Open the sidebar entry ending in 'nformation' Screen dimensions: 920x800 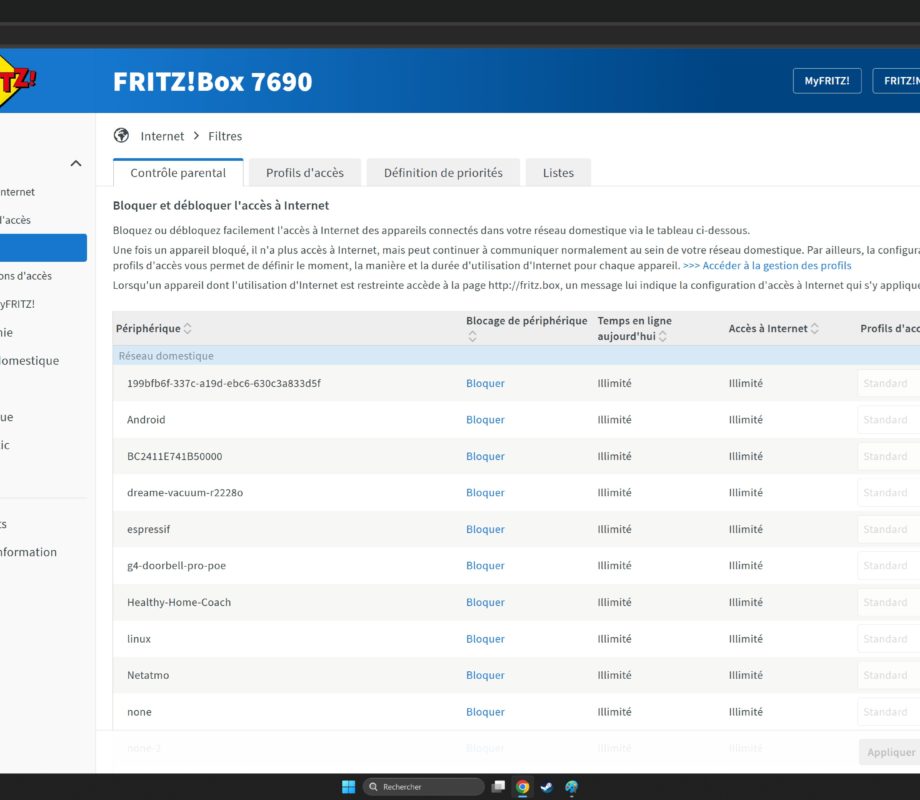click(28, 552)
